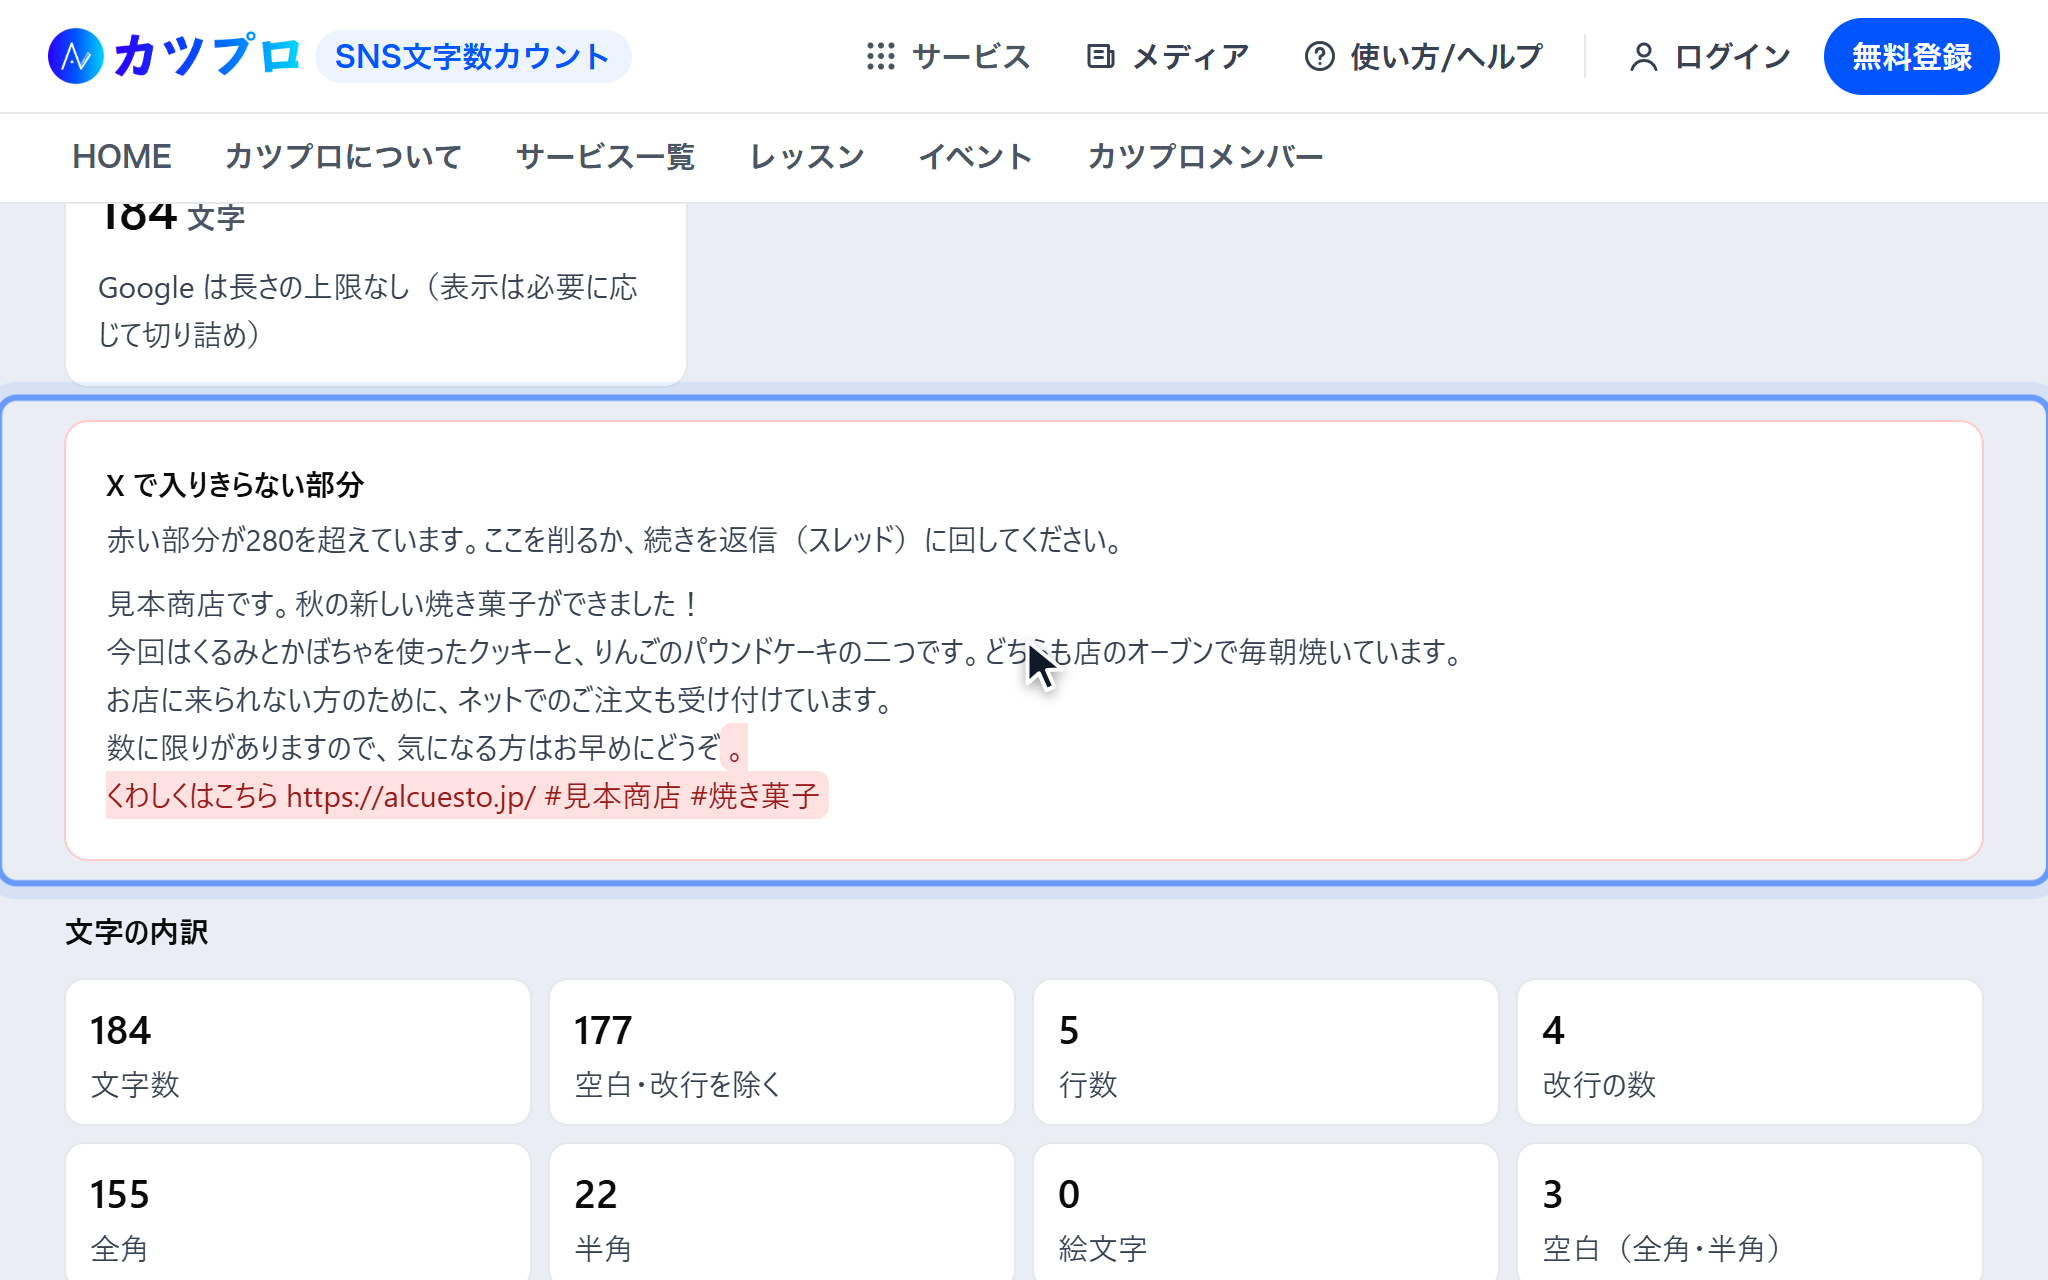The width and height of the screenshot is (2048, 1280).
Task: Click the line 数に限りがありますので
Action: 426,748
